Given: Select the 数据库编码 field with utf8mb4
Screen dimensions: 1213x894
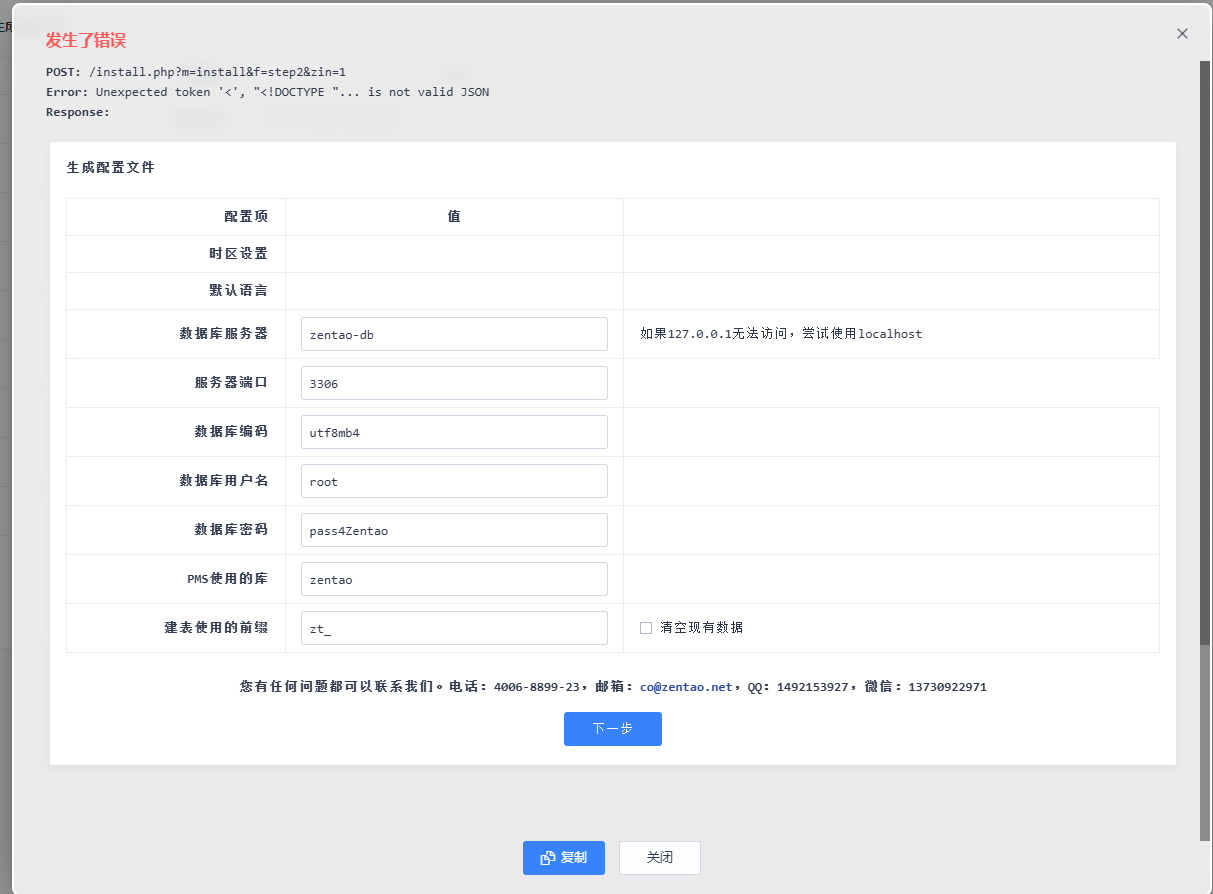Looking at the screenshot, I should [454, 432].
